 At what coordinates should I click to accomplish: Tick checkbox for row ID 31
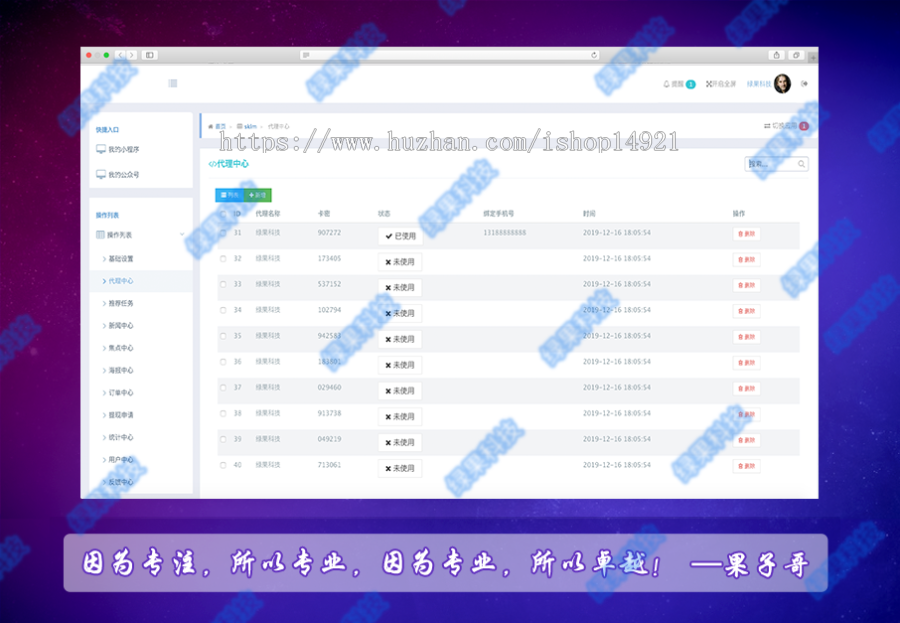coord(223,233)
